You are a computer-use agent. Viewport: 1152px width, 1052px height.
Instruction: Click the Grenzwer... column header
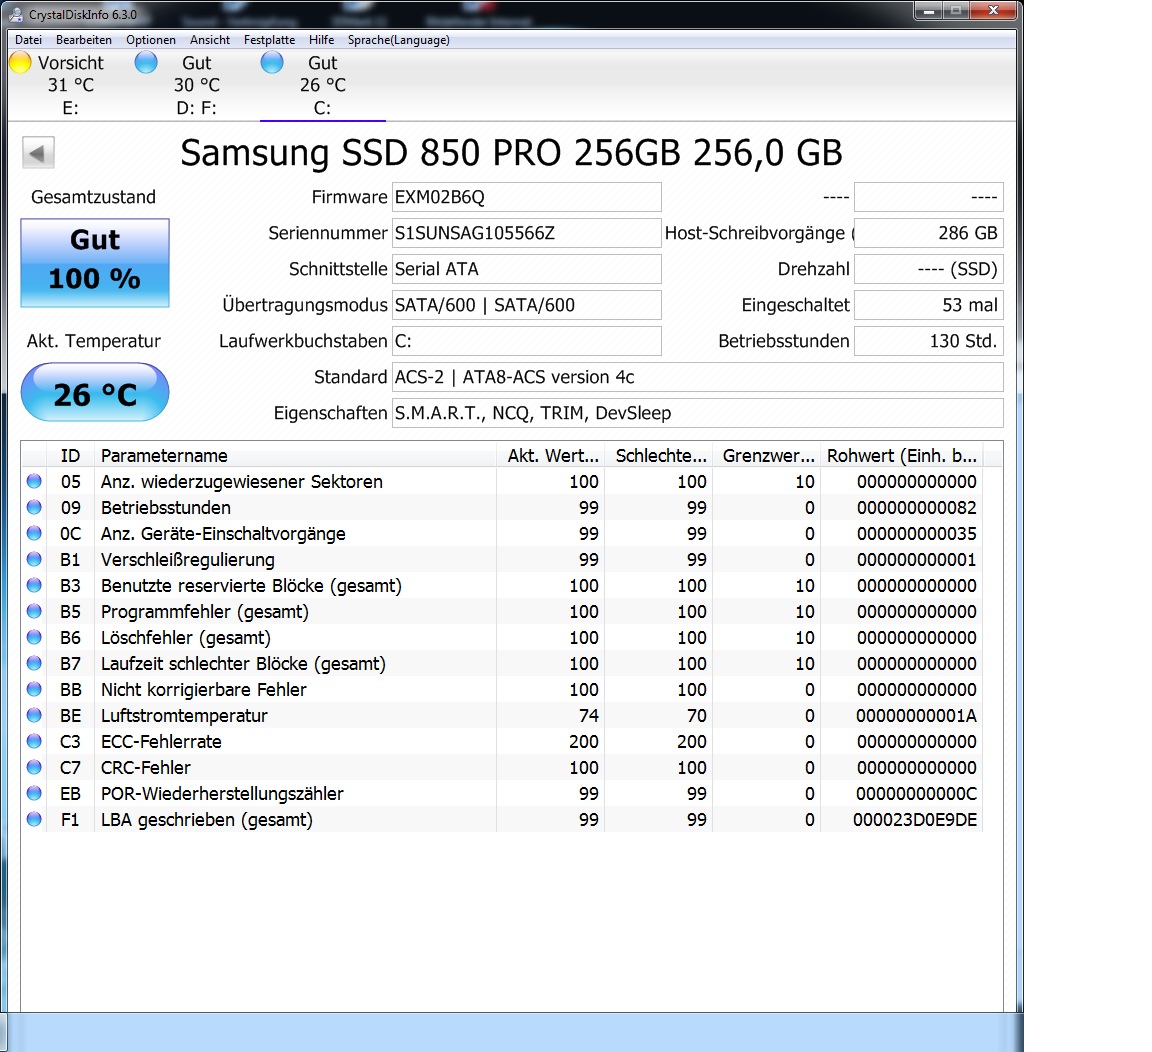[x=766, y=455]
